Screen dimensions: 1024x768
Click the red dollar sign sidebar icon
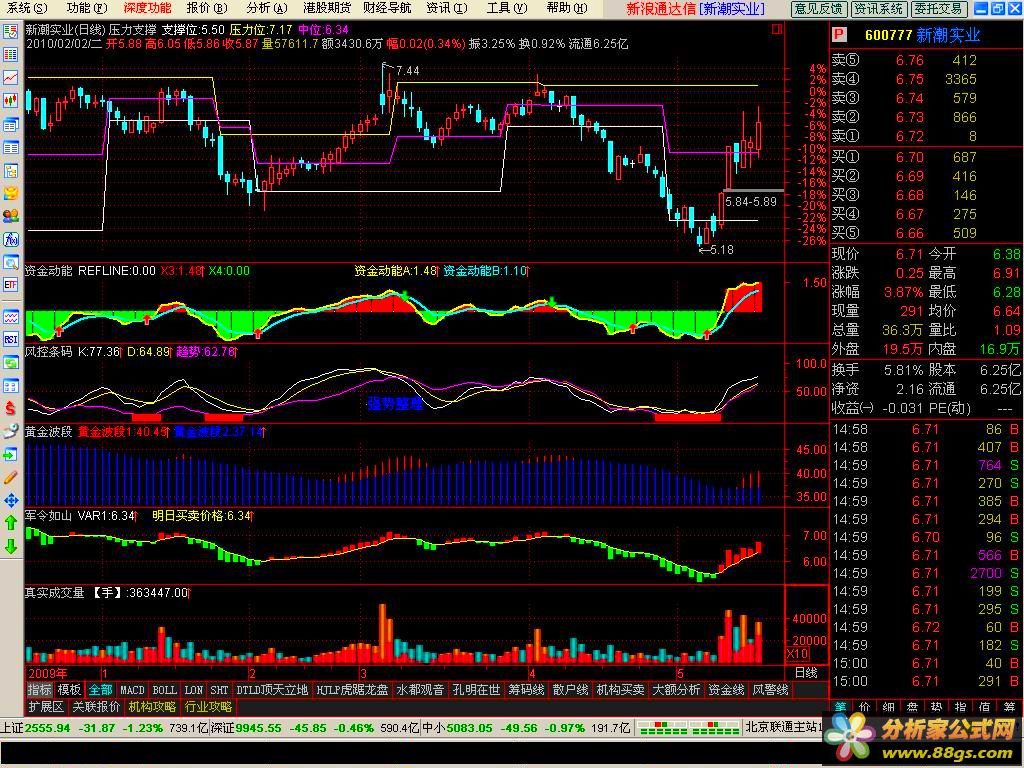tap(10, 408)
